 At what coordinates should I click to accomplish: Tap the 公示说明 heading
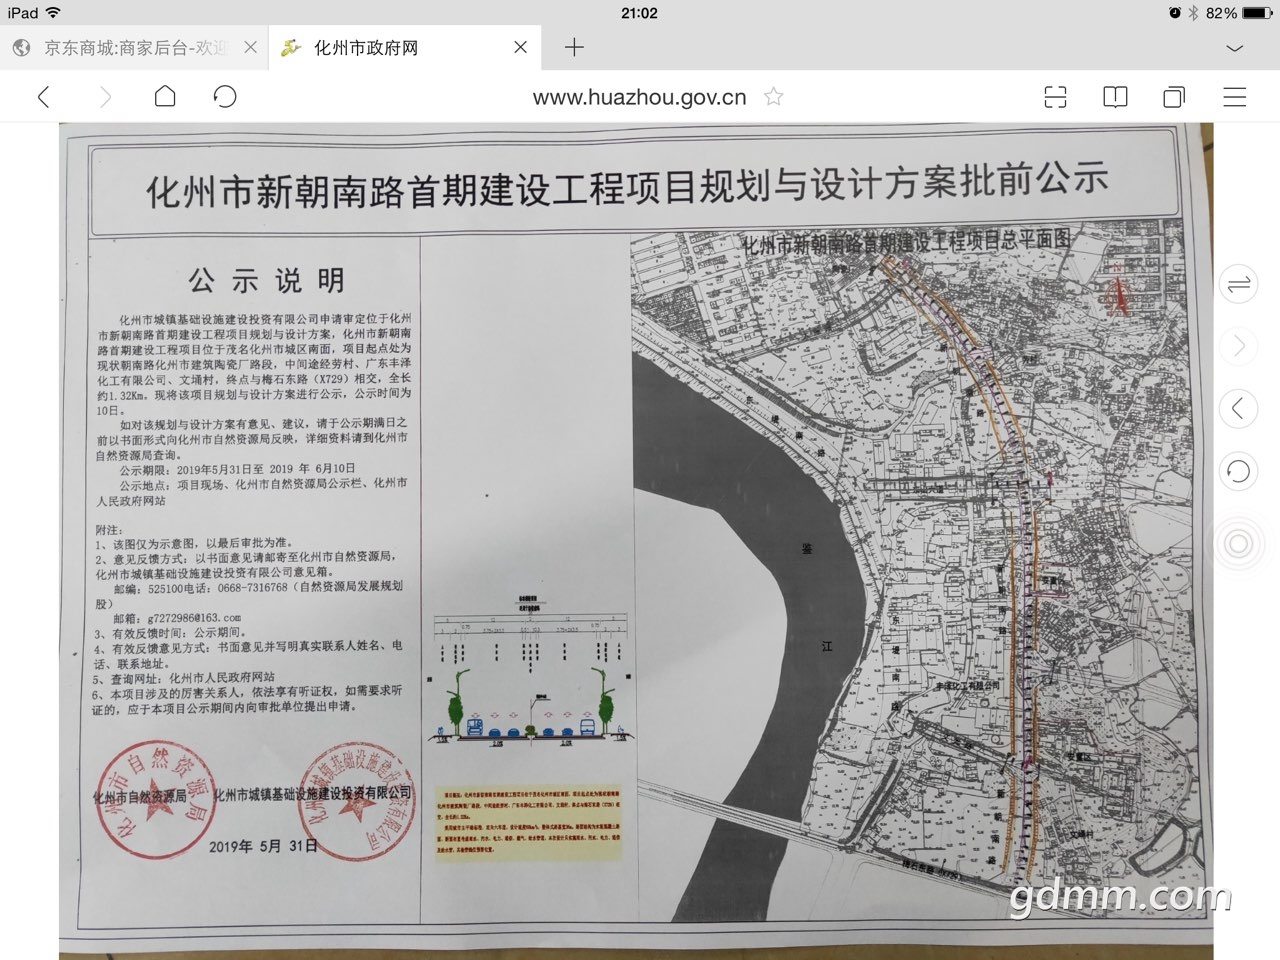pos(267,280)
